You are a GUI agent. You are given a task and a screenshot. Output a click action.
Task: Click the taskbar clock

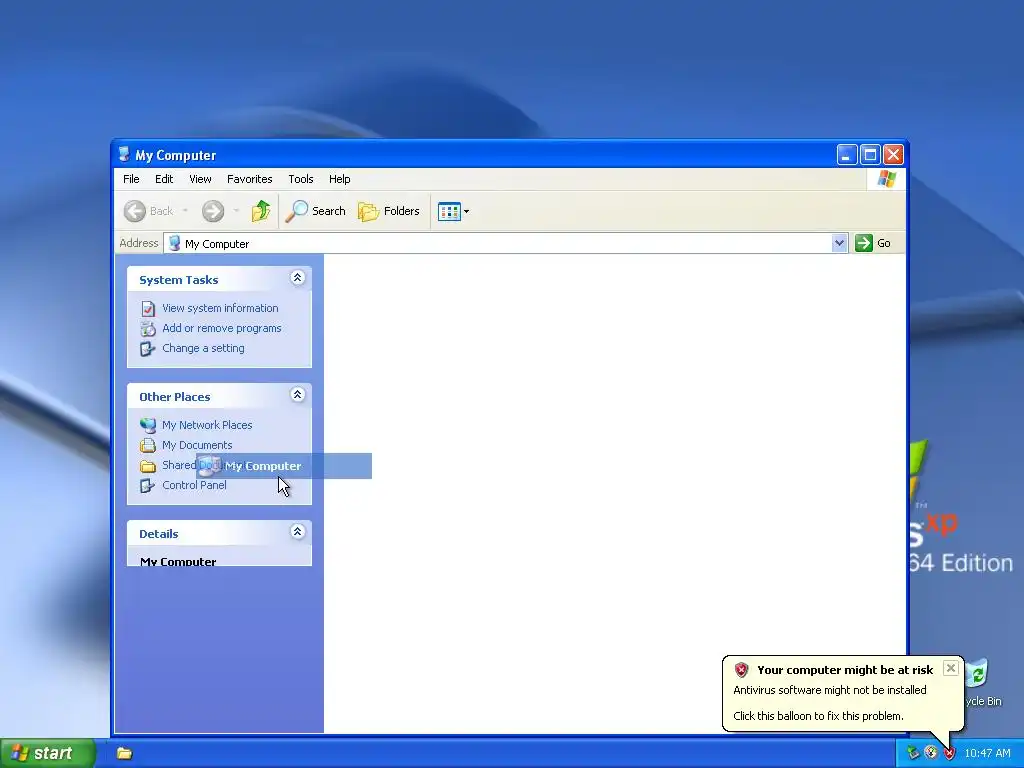[x=987, y=754]
